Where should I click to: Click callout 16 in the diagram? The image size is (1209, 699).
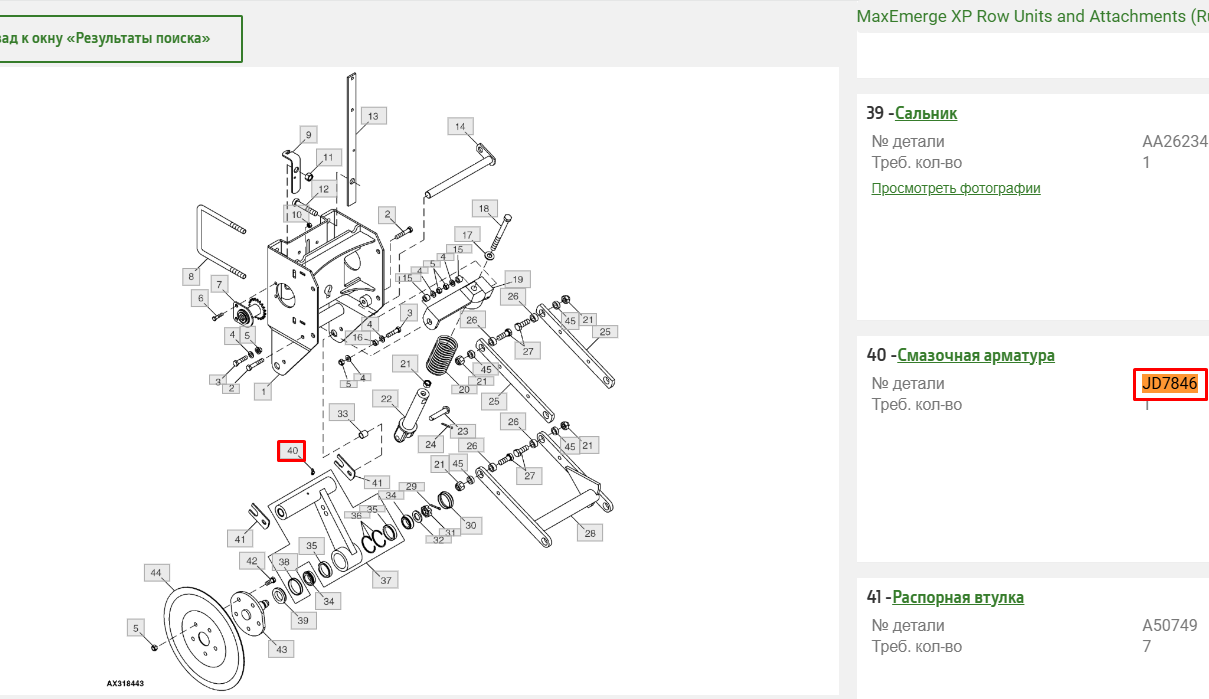[357, 338]
